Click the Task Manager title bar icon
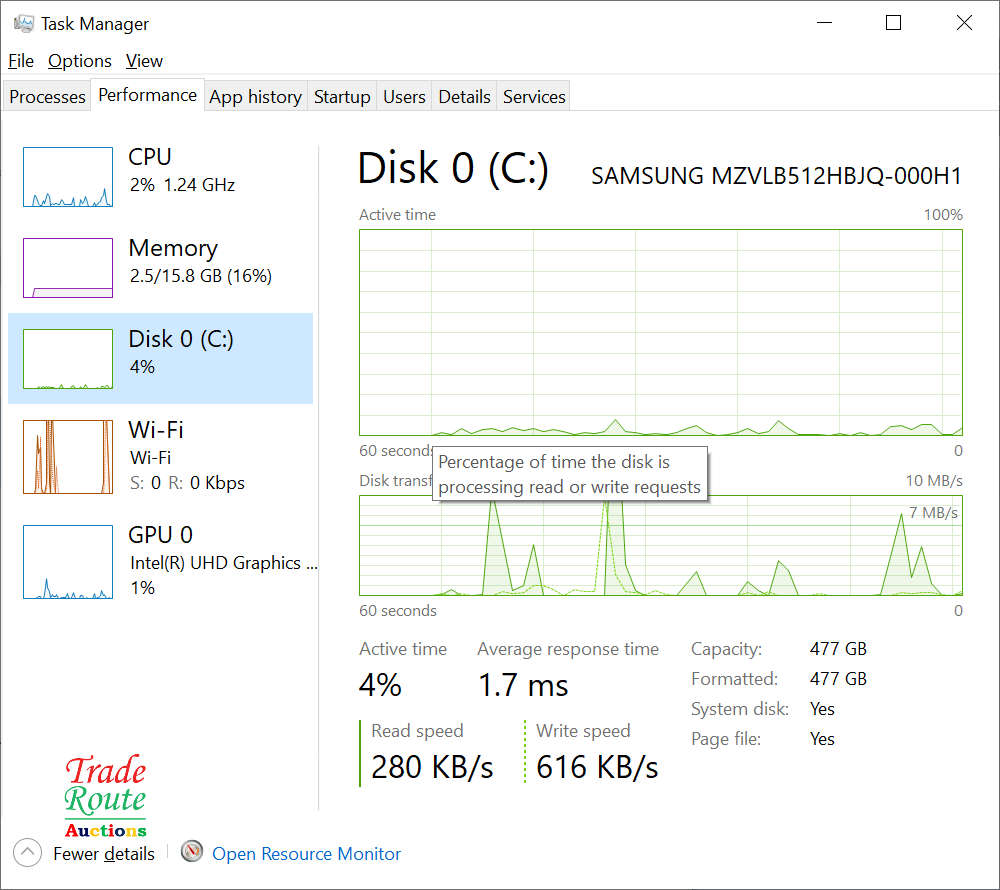Image resolution: width=1000 pixels, height=890 pixels. point(24,23)
